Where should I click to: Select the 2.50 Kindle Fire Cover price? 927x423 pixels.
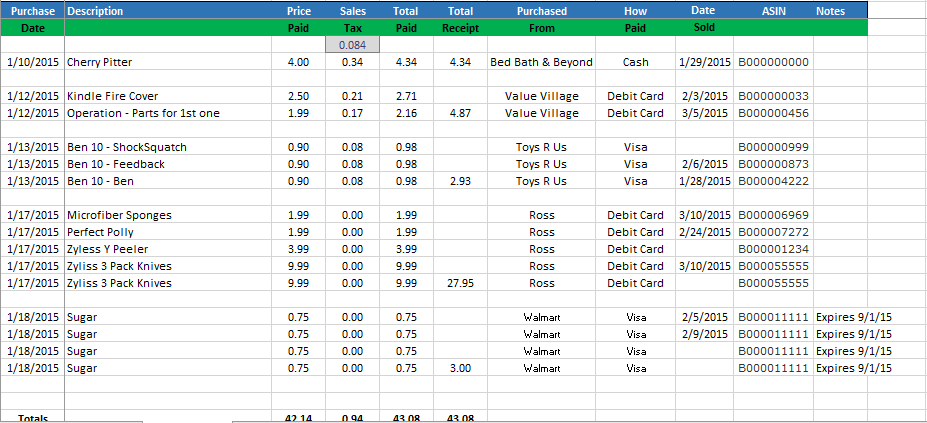click(x=299, y=96)
